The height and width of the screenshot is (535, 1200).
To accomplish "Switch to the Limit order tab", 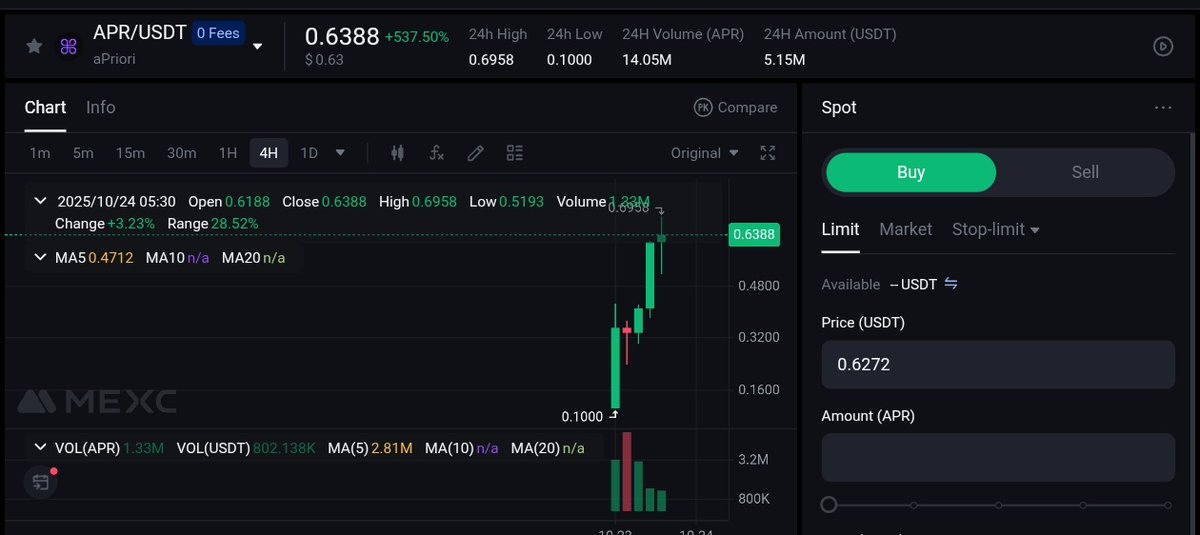I will [840, 229].
